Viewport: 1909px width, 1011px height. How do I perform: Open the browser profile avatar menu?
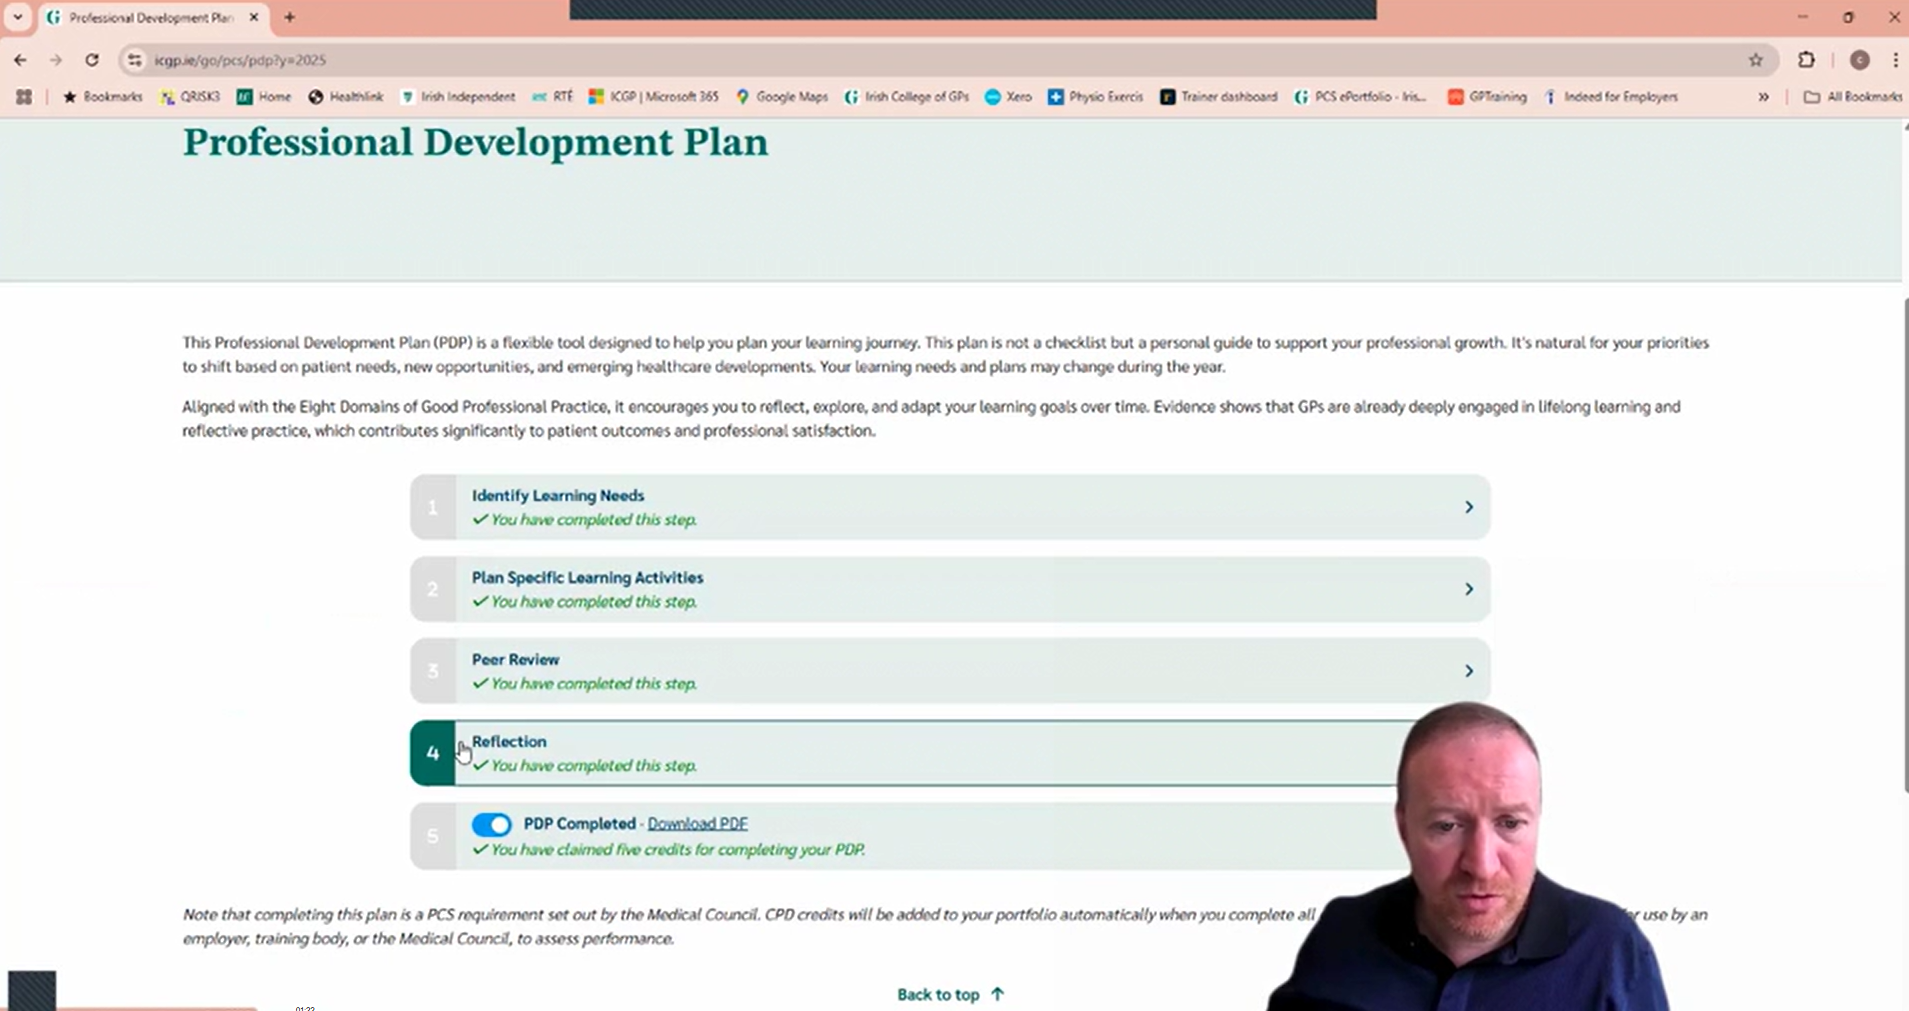(x=1859, y=60)
